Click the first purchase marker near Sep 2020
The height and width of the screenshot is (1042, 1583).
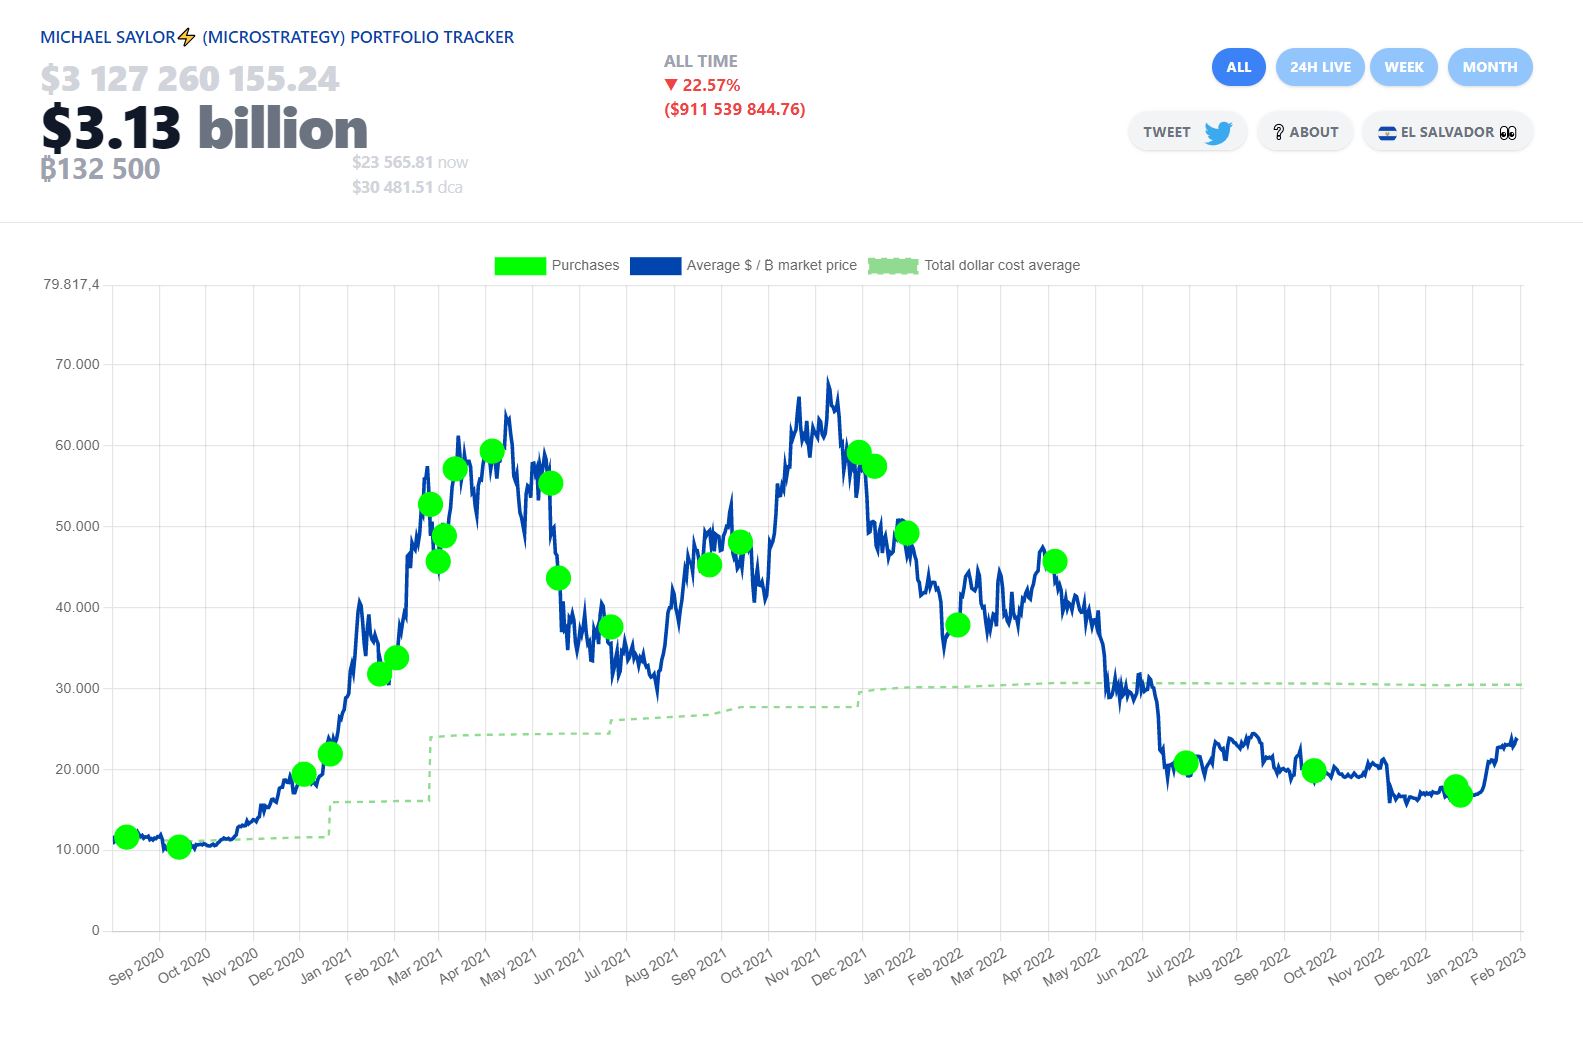(126, 837)
